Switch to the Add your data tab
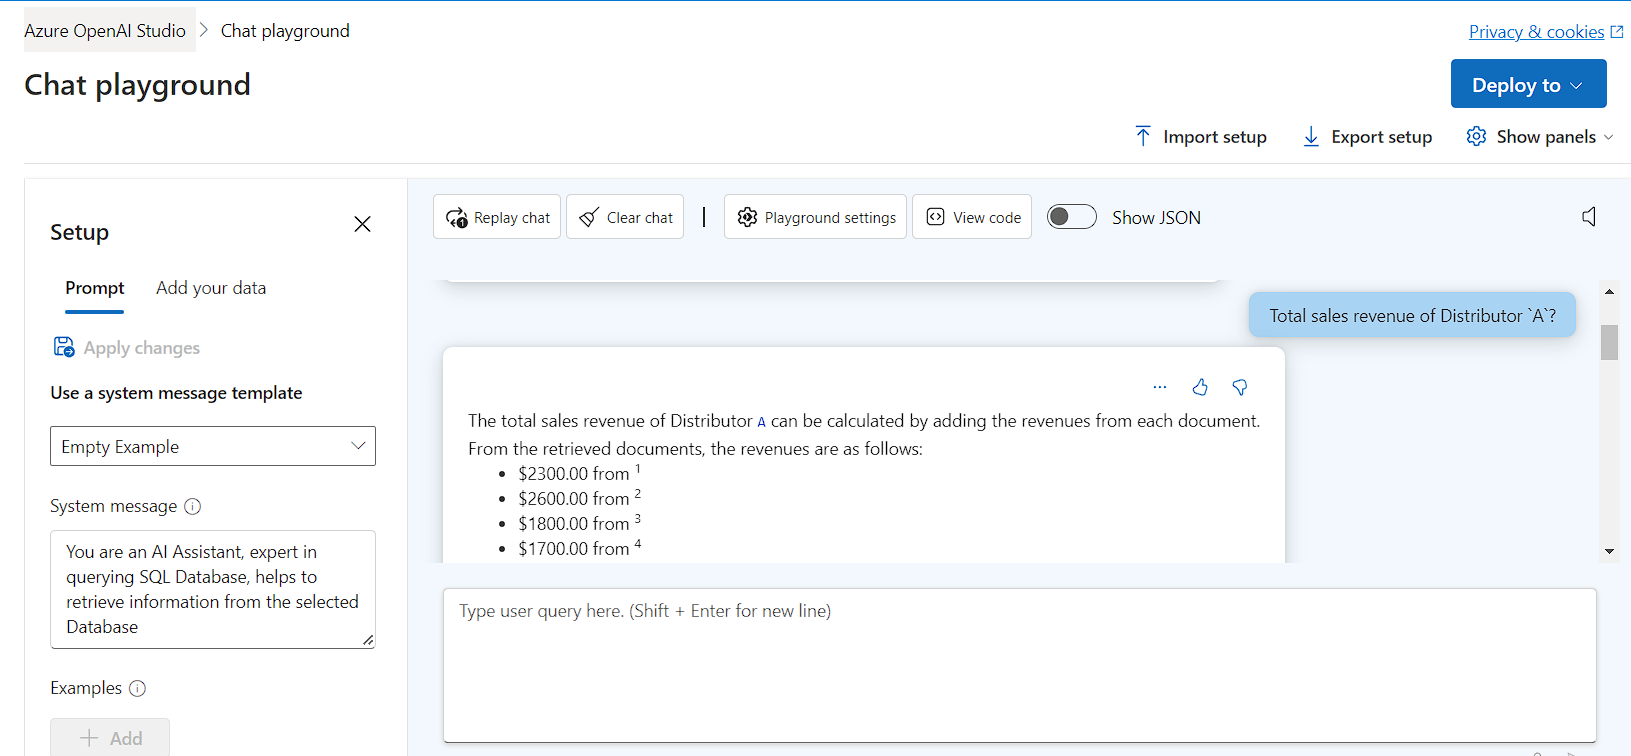This screenshot has height=756, width=1631. click(211, 288)
